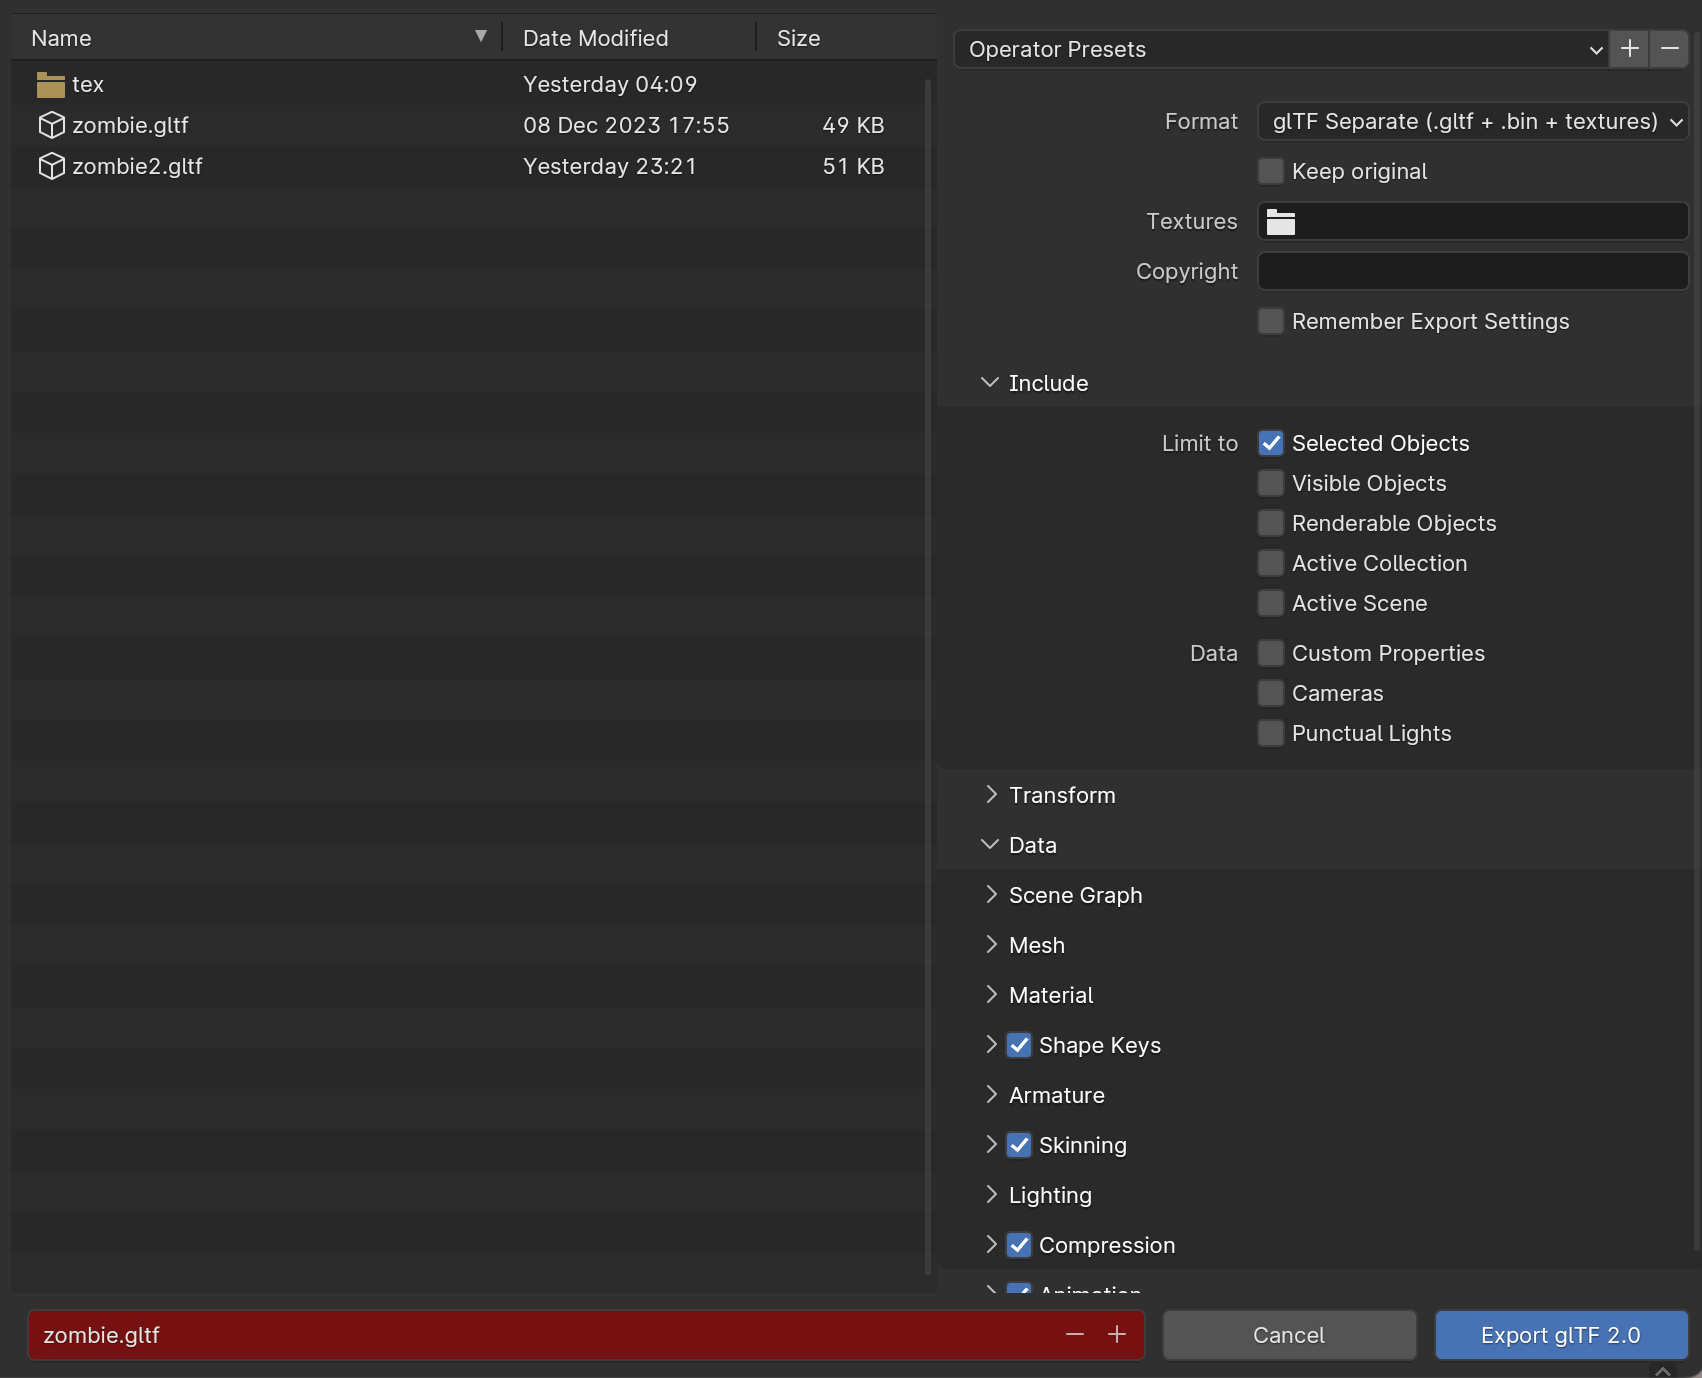Click the mesh icon beside zombie2.gltf

pyautogui.click(x=50, y=166)
